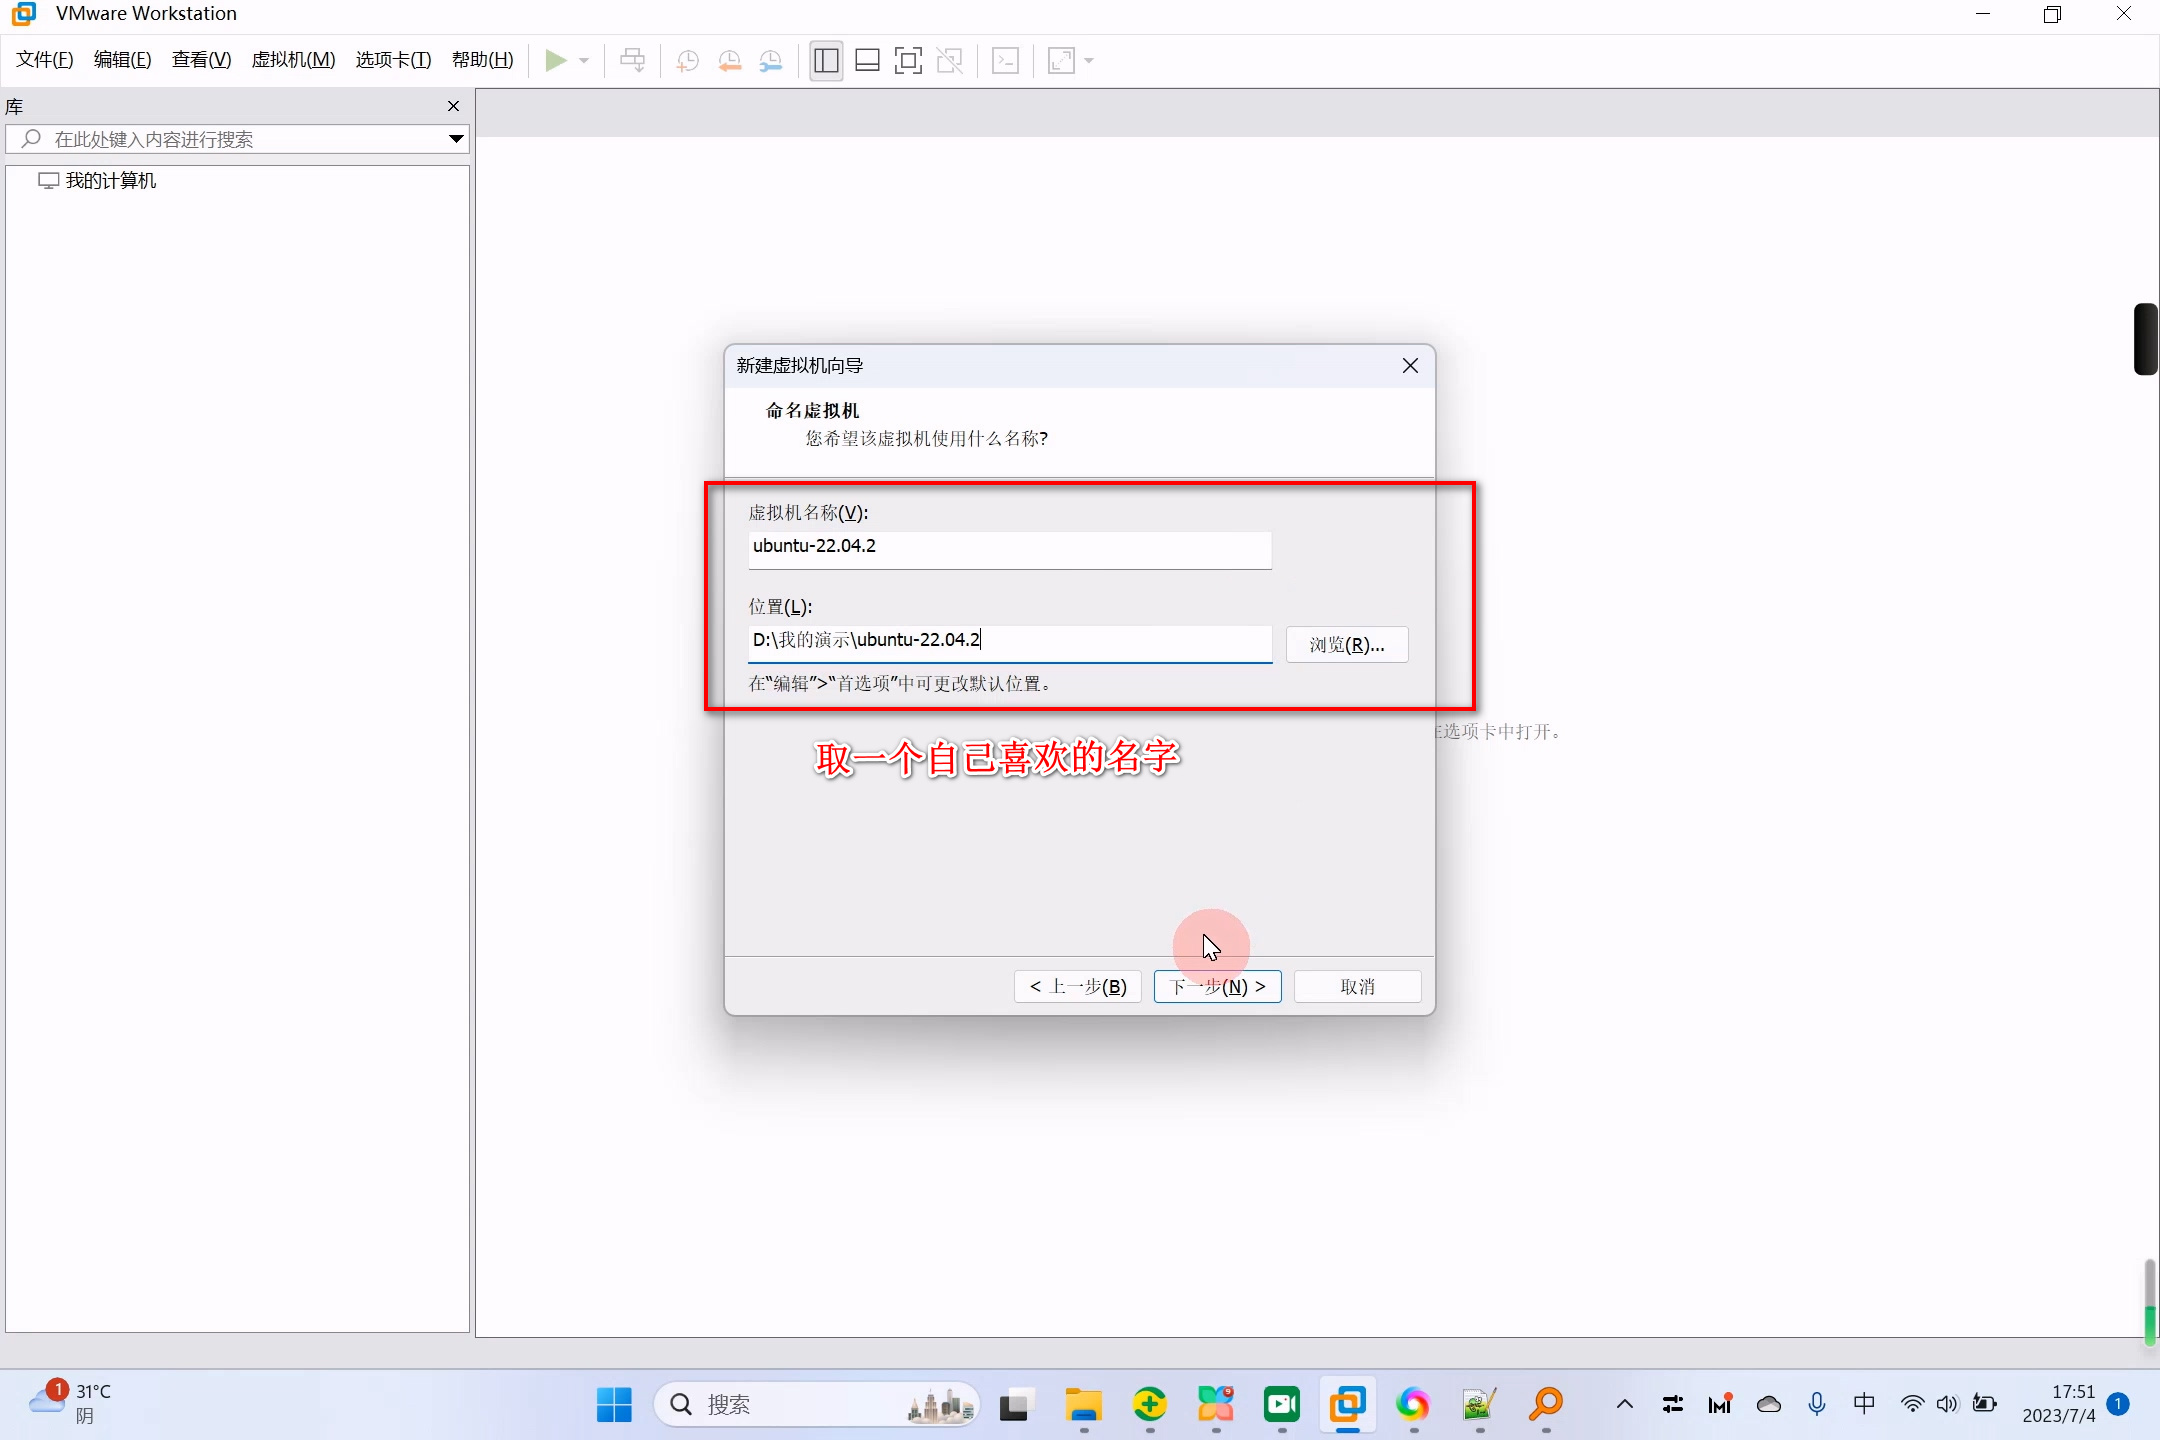Open the power options dropdown arrow
This screenshot has width=2160, height=1440.
[584, 61]
